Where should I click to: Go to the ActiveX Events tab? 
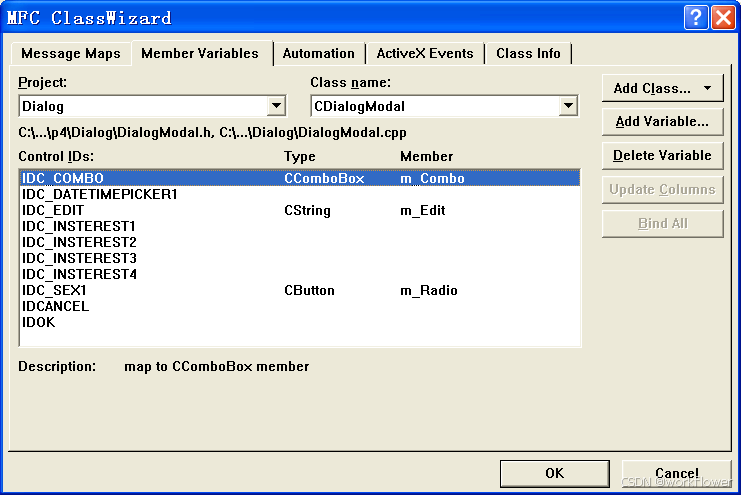(425, 53)
